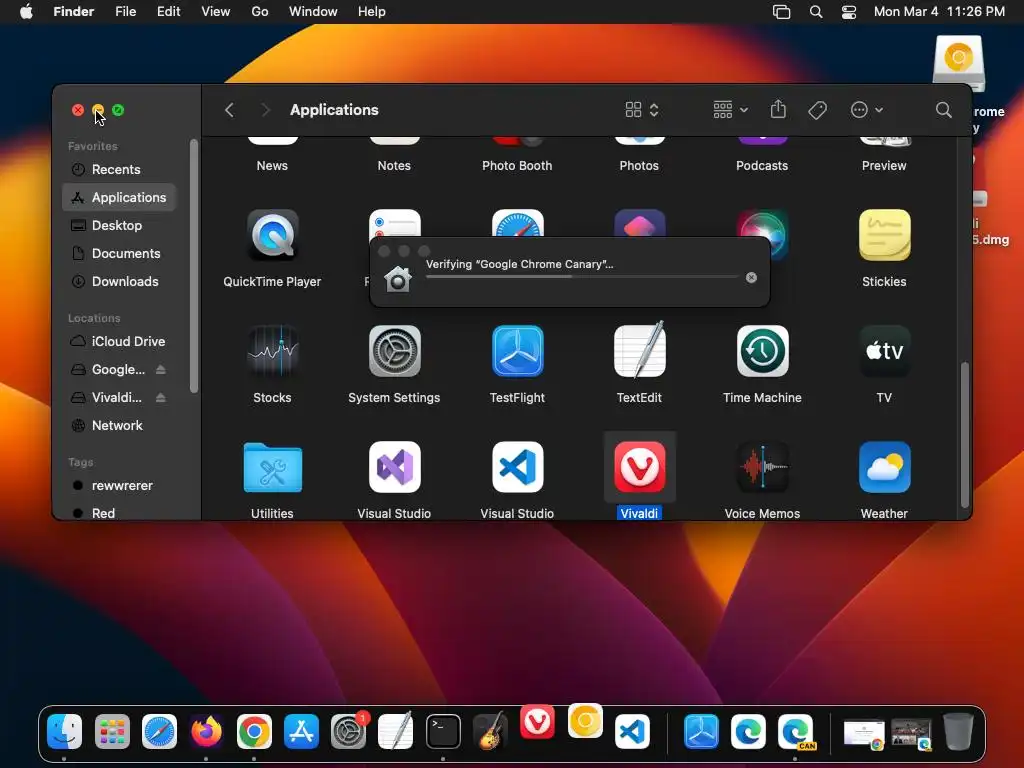
Task: Open the icon view switcher dropdown
Action: 642,110
